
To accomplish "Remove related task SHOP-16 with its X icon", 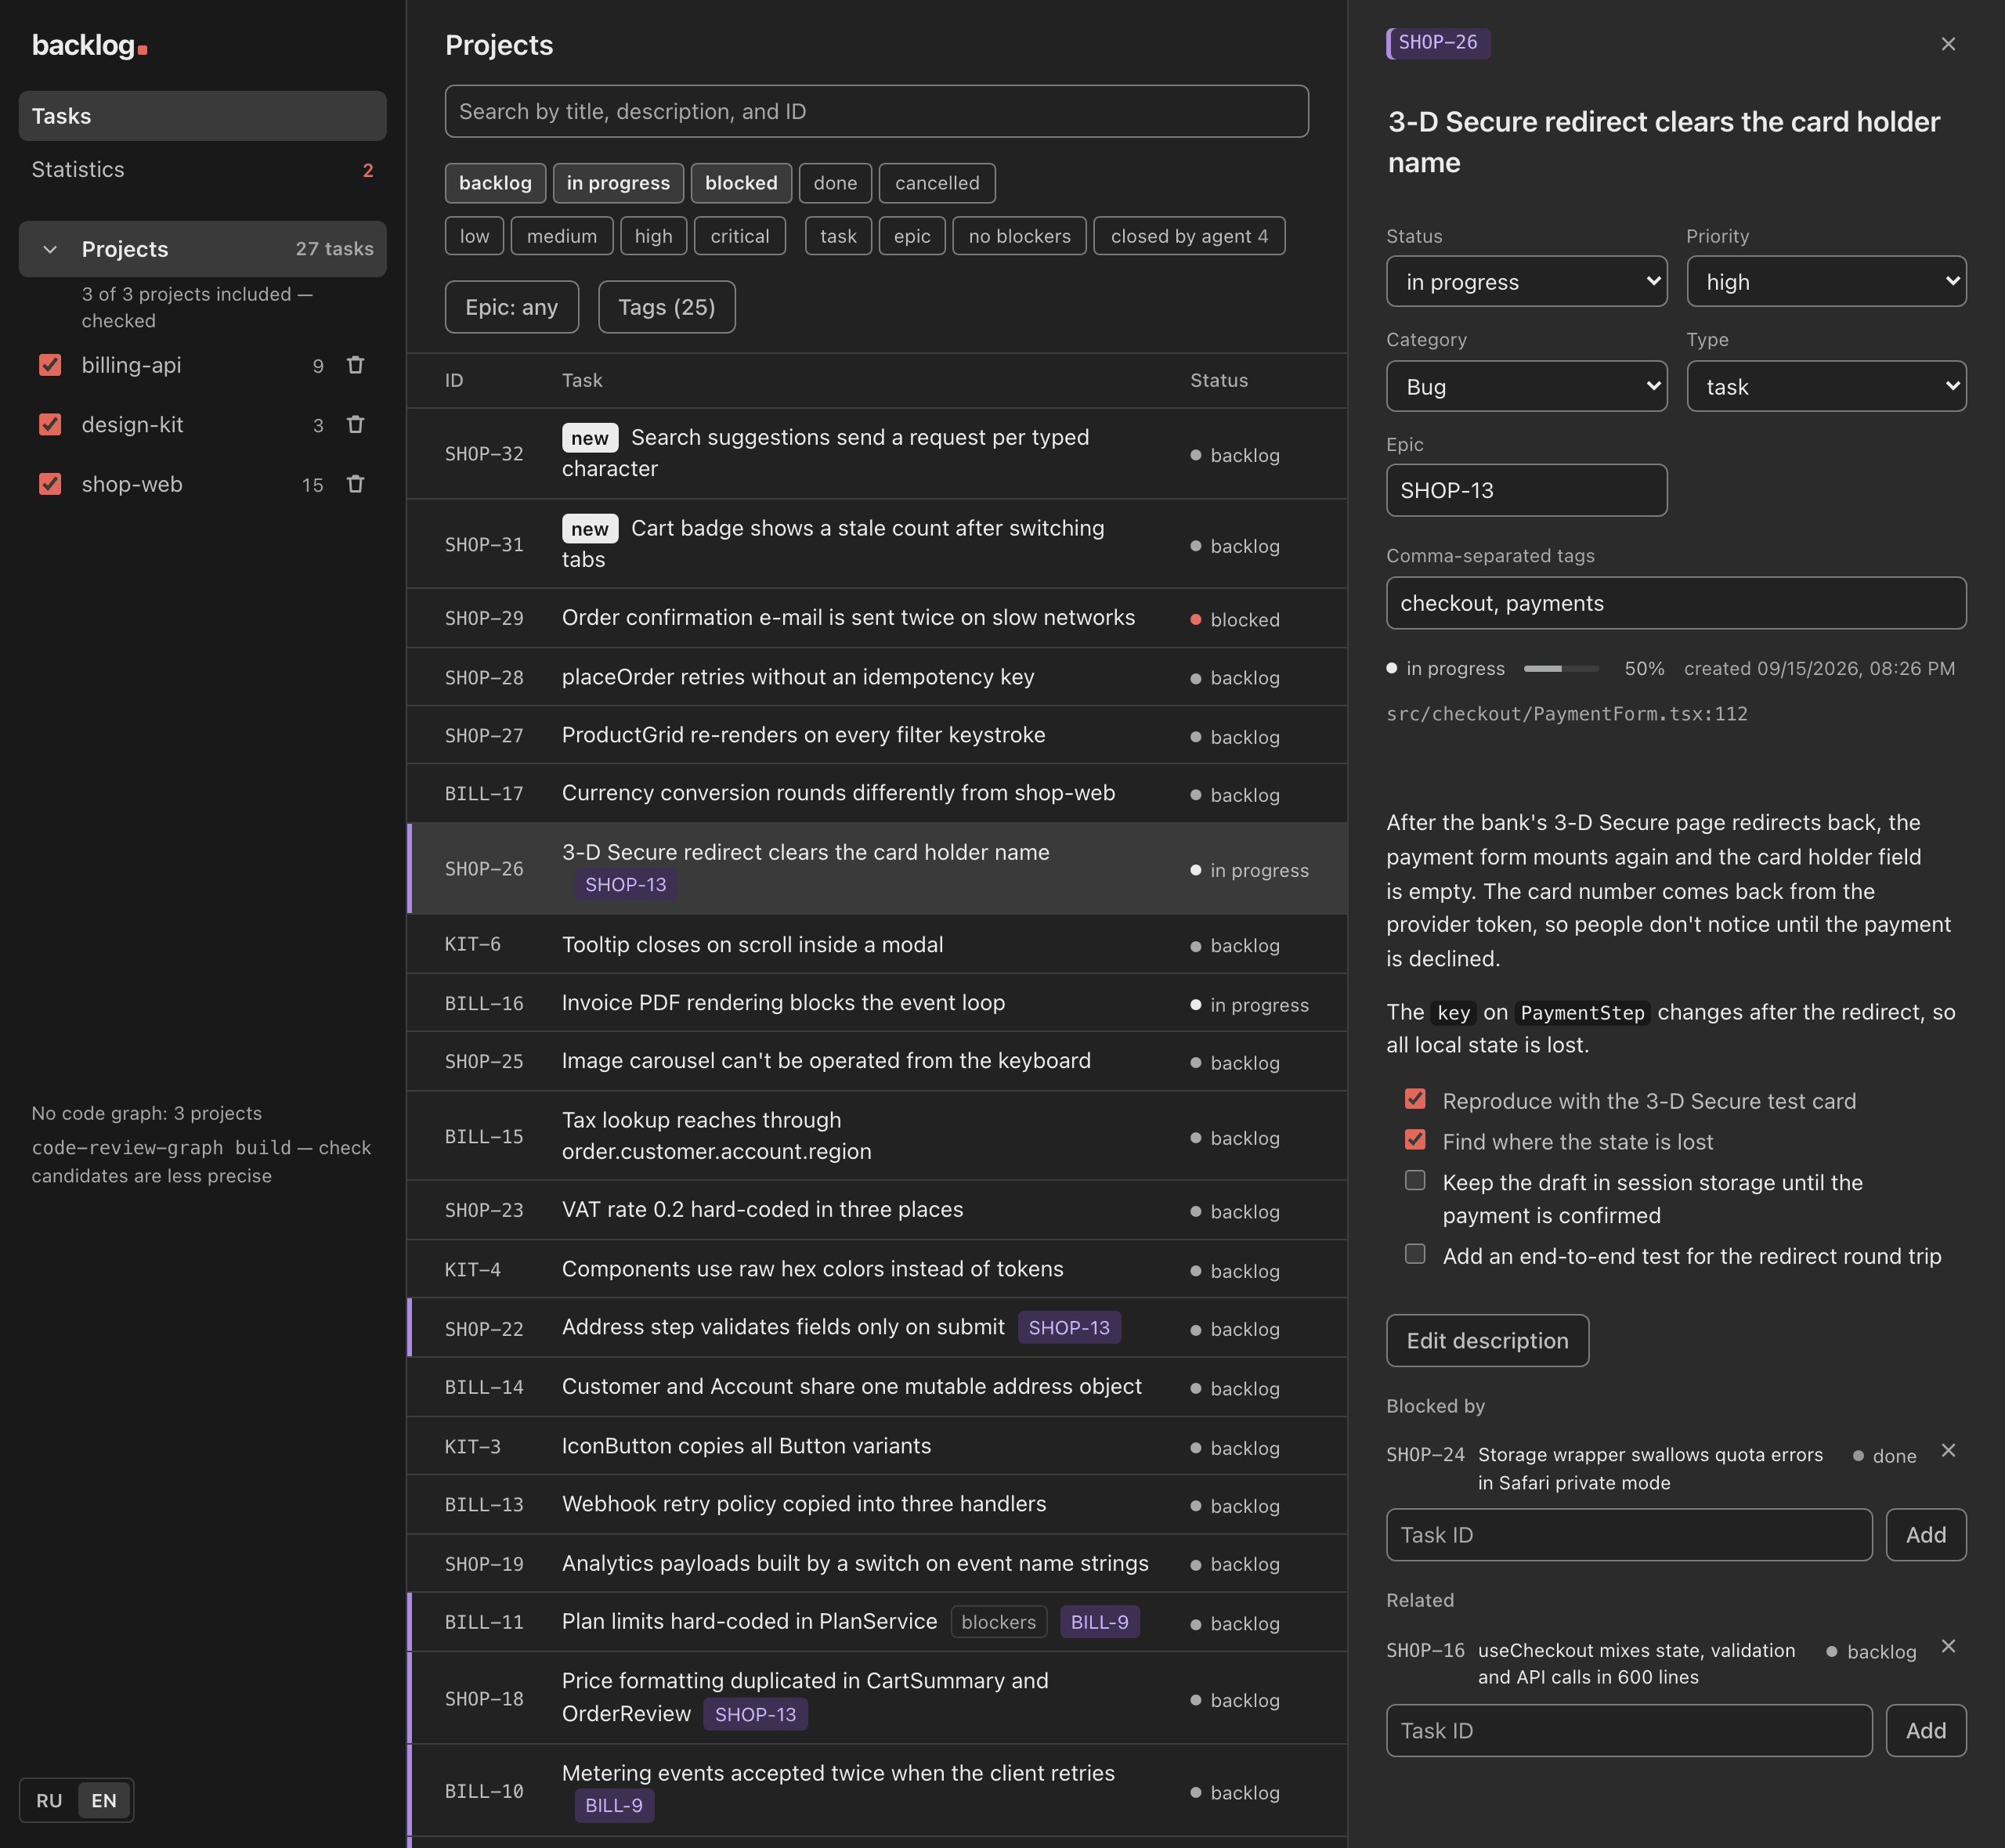I will pos(1947,1646).
